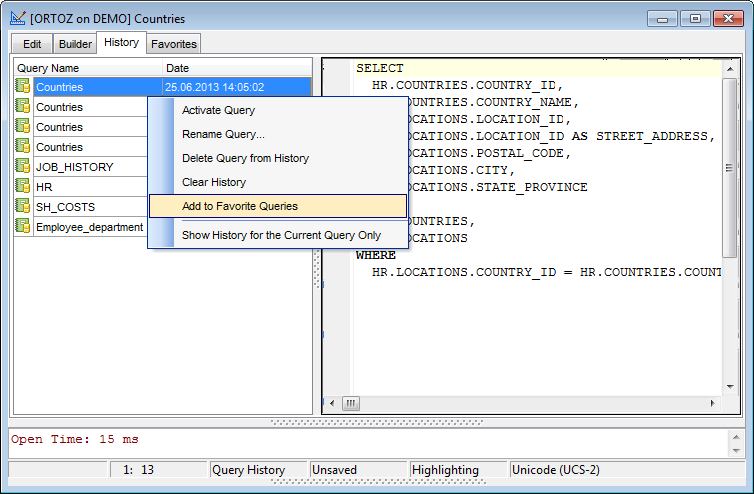Select the Employee_department query row
This screenshot has width=754, height=494.
pyautogui.click(x=81, y=227)
